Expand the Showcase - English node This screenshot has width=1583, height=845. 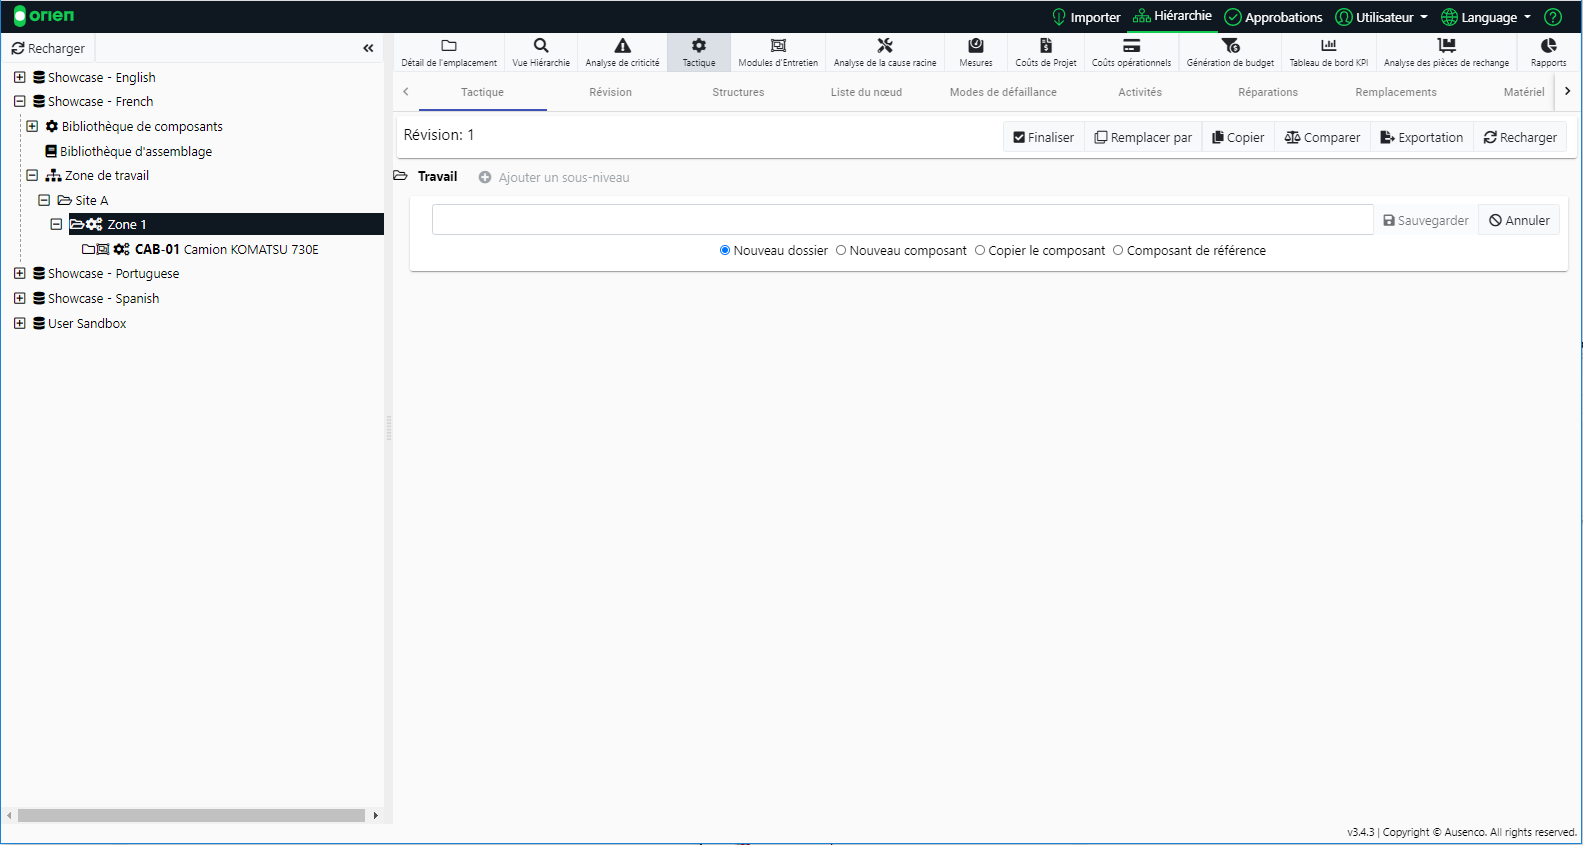tap(19, 77)
